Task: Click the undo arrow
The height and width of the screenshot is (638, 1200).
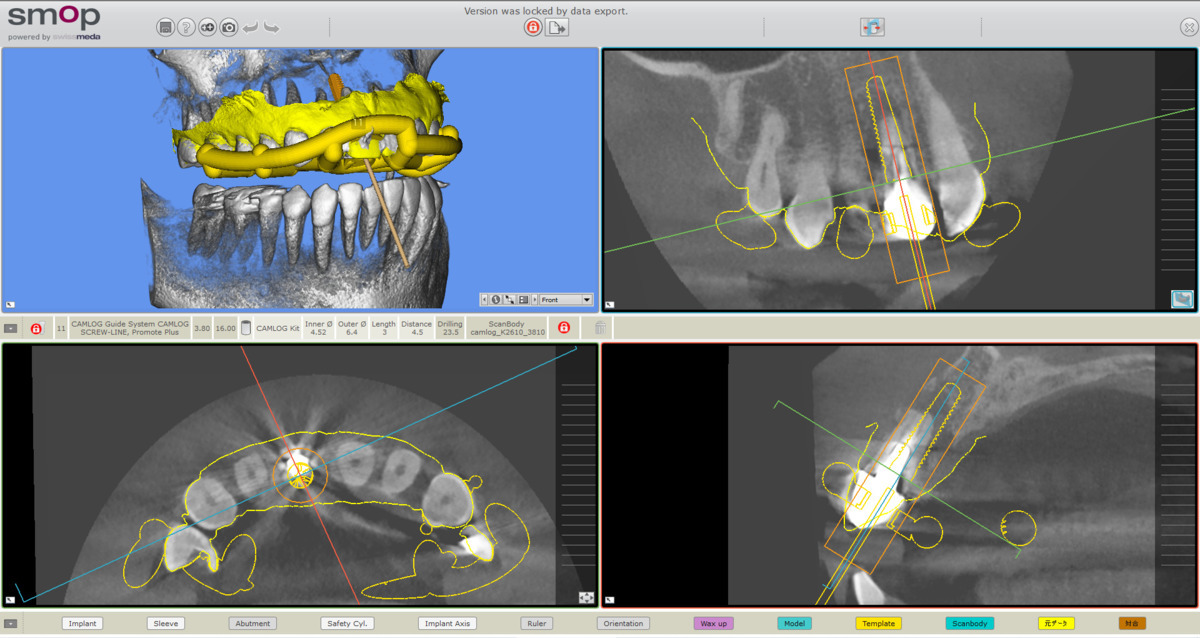Action: (x=251, y=28)
